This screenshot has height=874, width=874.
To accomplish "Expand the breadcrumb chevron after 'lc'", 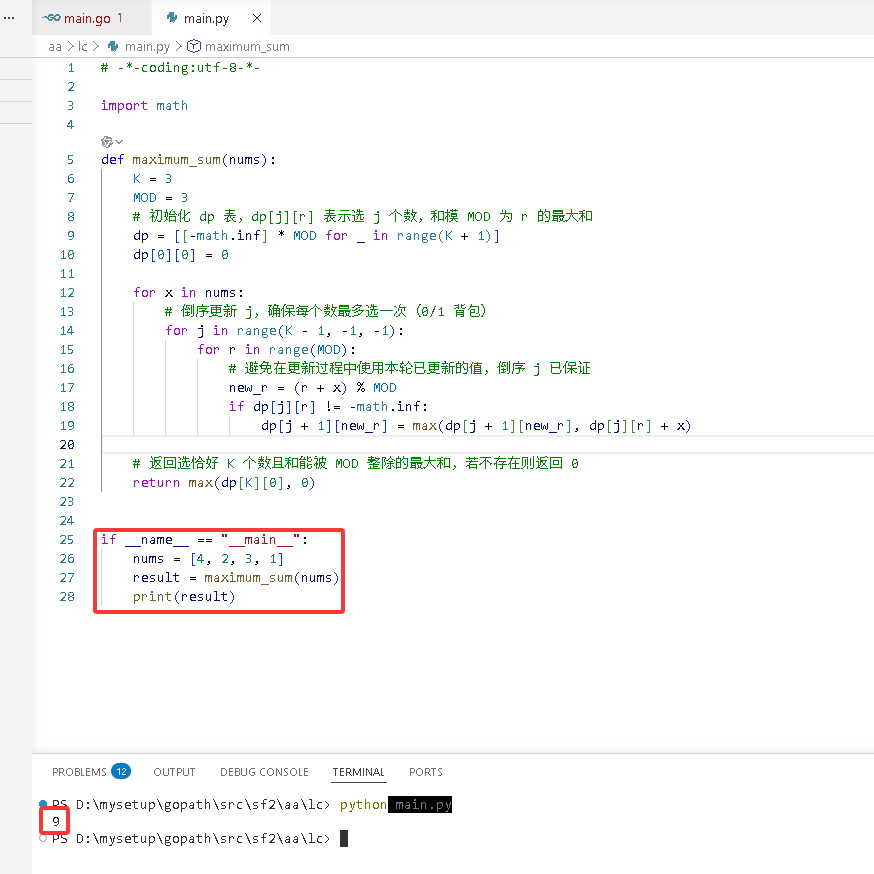I will [96, 46].
